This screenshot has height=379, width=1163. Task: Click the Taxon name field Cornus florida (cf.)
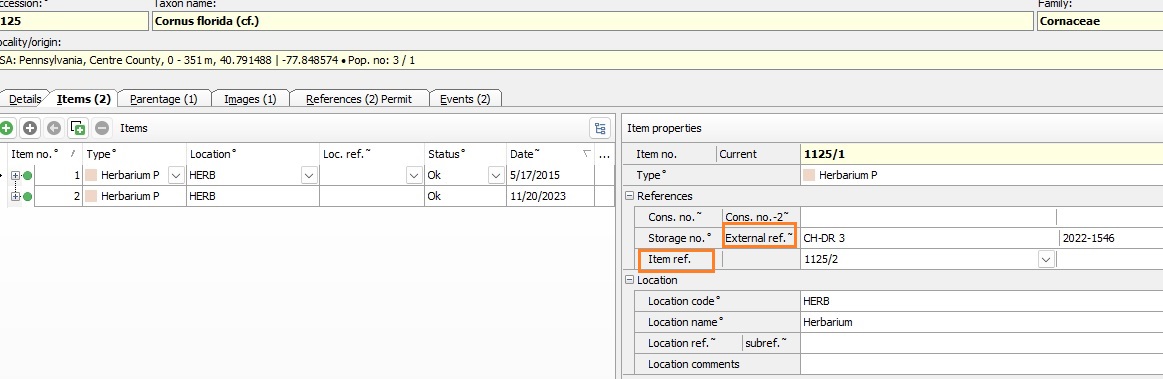(x=592, y=21)
